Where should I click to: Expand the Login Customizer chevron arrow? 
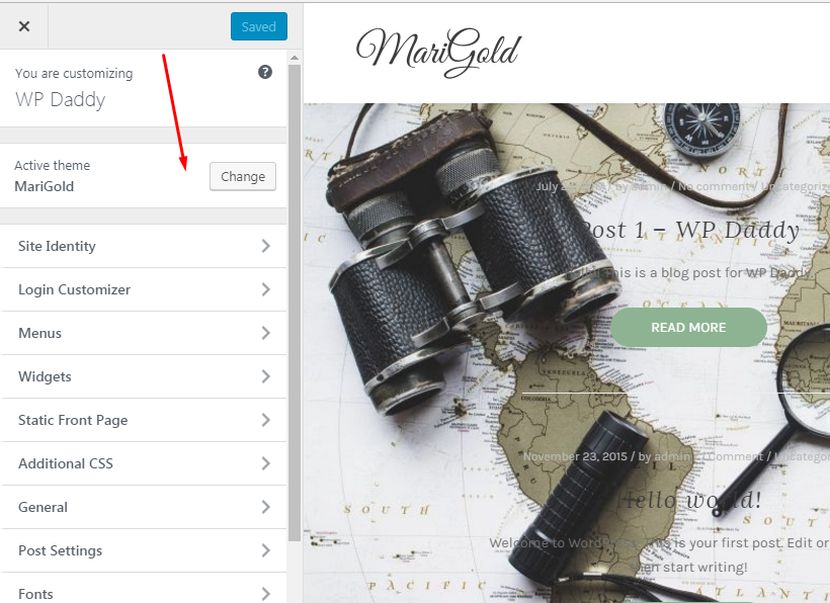click(x=266, y=290)
